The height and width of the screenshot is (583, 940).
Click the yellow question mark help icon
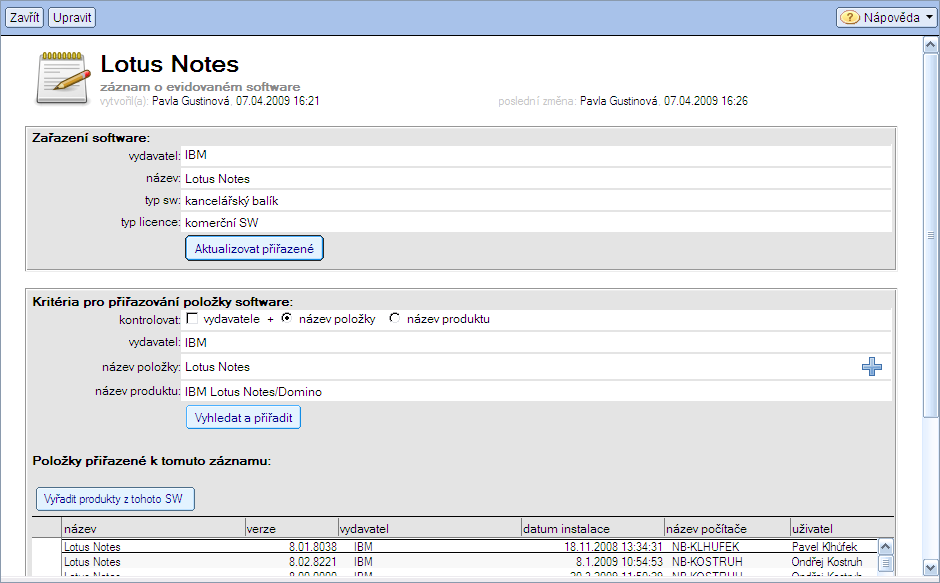[849, 17]
